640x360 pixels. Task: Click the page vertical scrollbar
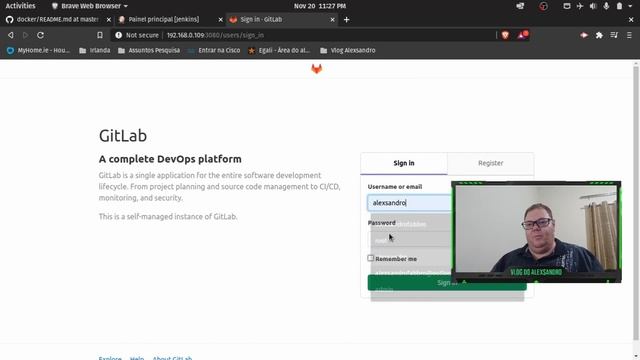point(636,203)
